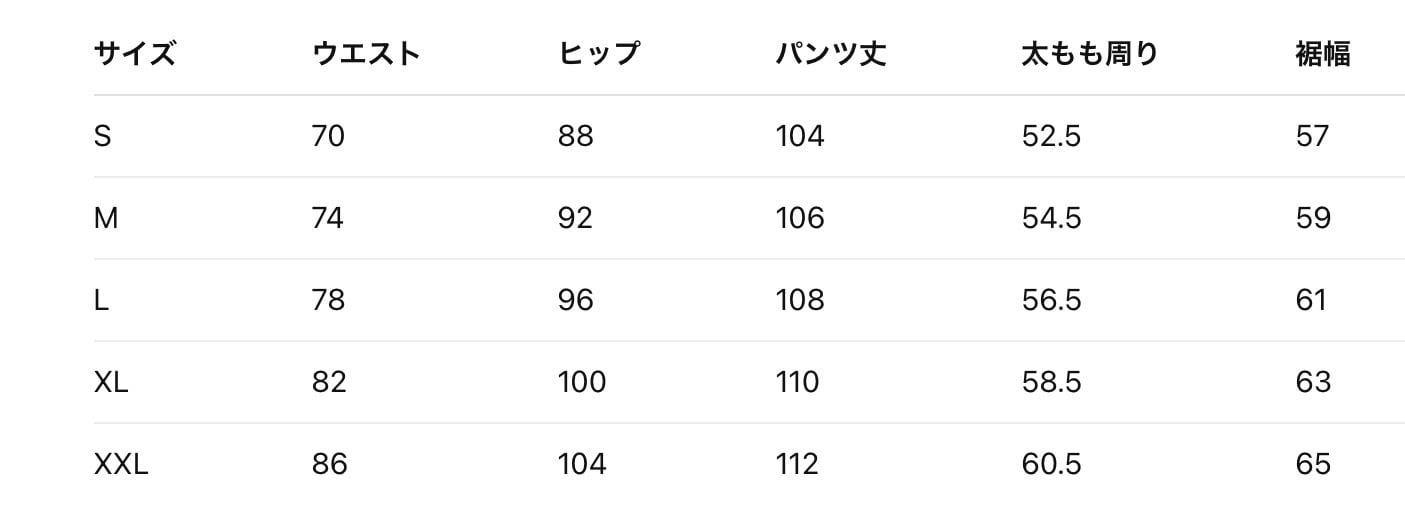Viewport: 1405px width, 530px height.
Task: Select hem width 65 in XXL row
Action: 1313,464
